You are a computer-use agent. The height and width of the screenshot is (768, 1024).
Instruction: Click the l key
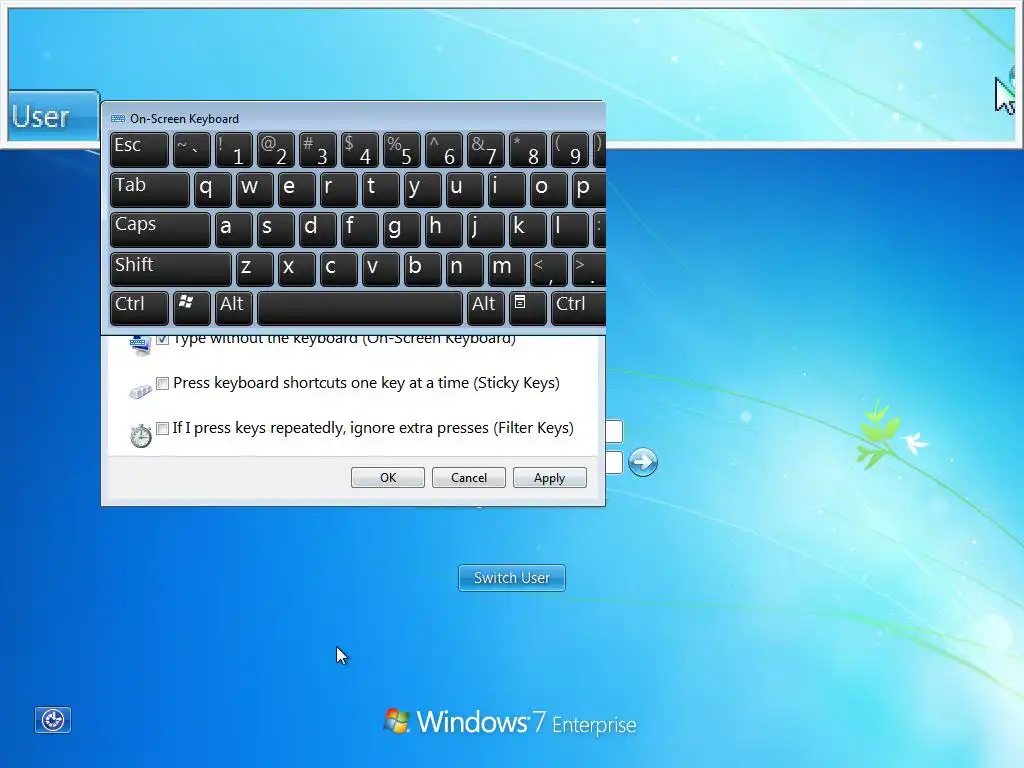[569, 229]
